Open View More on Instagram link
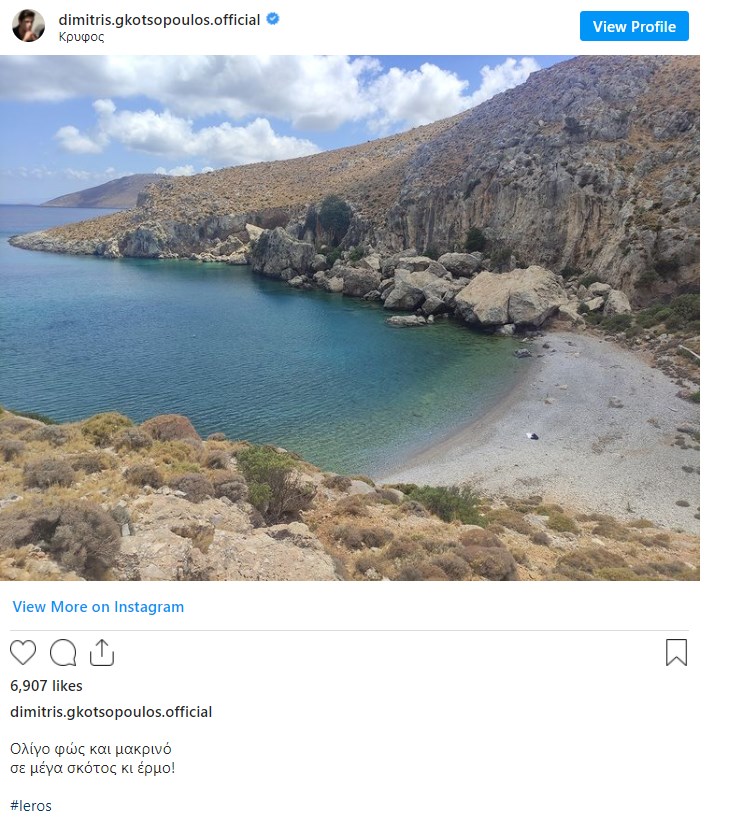743x824 pixels. coord(98,606)
